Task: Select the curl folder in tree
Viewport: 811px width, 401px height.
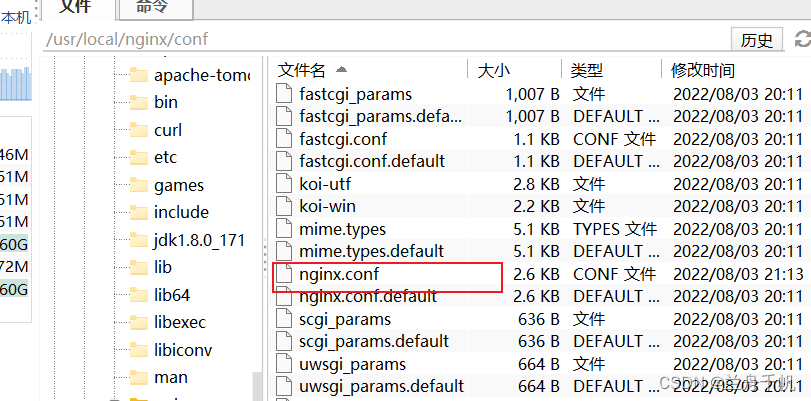Action: coord(168,130)
